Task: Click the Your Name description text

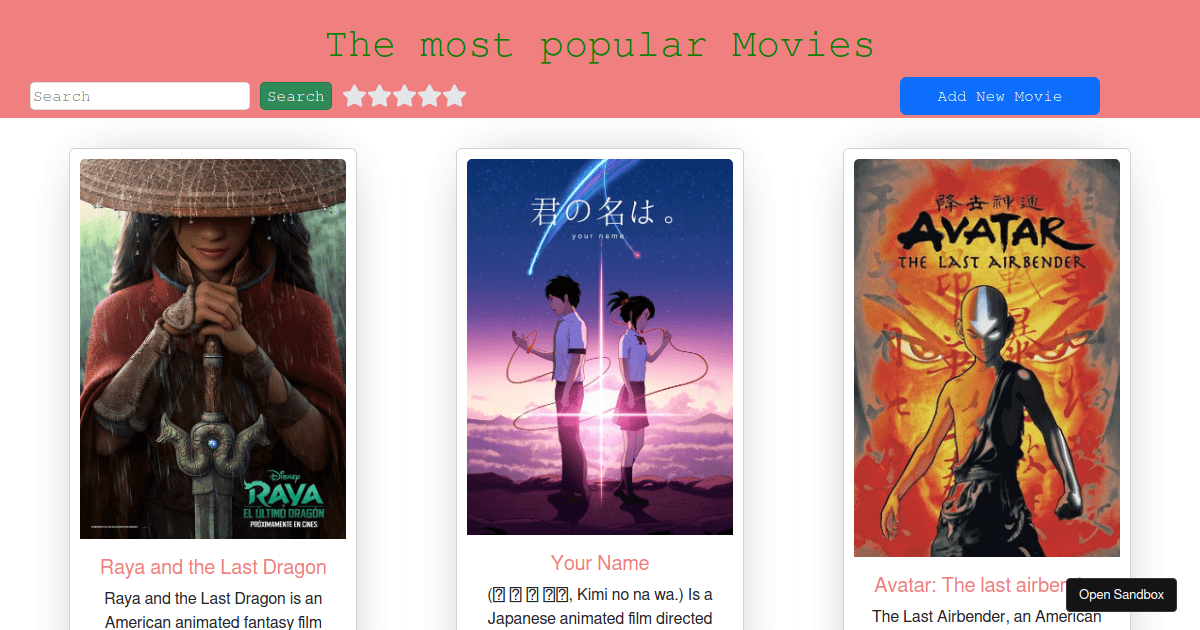Action: coord(600,606)
